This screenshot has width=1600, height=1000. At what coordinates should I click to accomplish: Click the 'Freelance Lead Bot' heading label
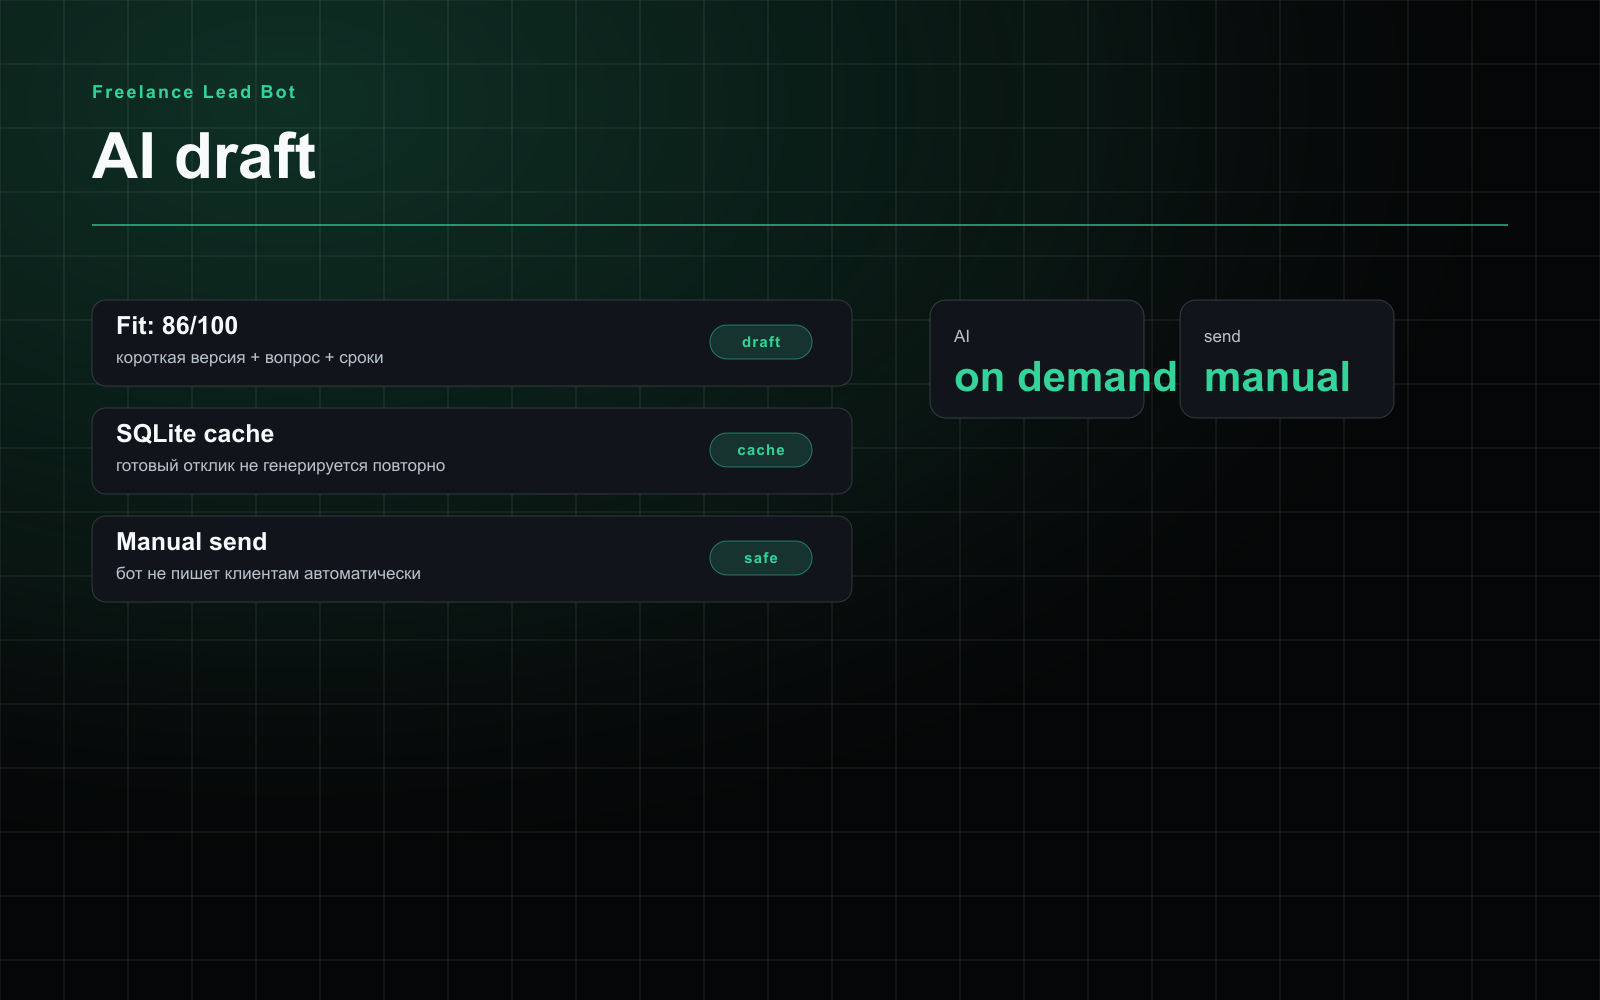tap(194, 92)
